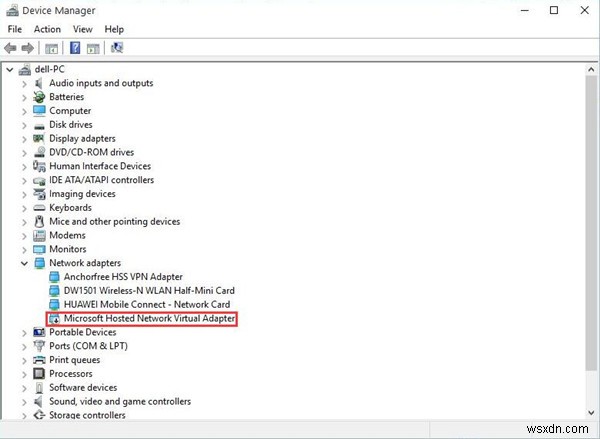The width and height of the screenshot is (600, 439).
Task: Select DW1501 Wireless-N WLAN Half-Mini Card
Action: pos(149,290)
